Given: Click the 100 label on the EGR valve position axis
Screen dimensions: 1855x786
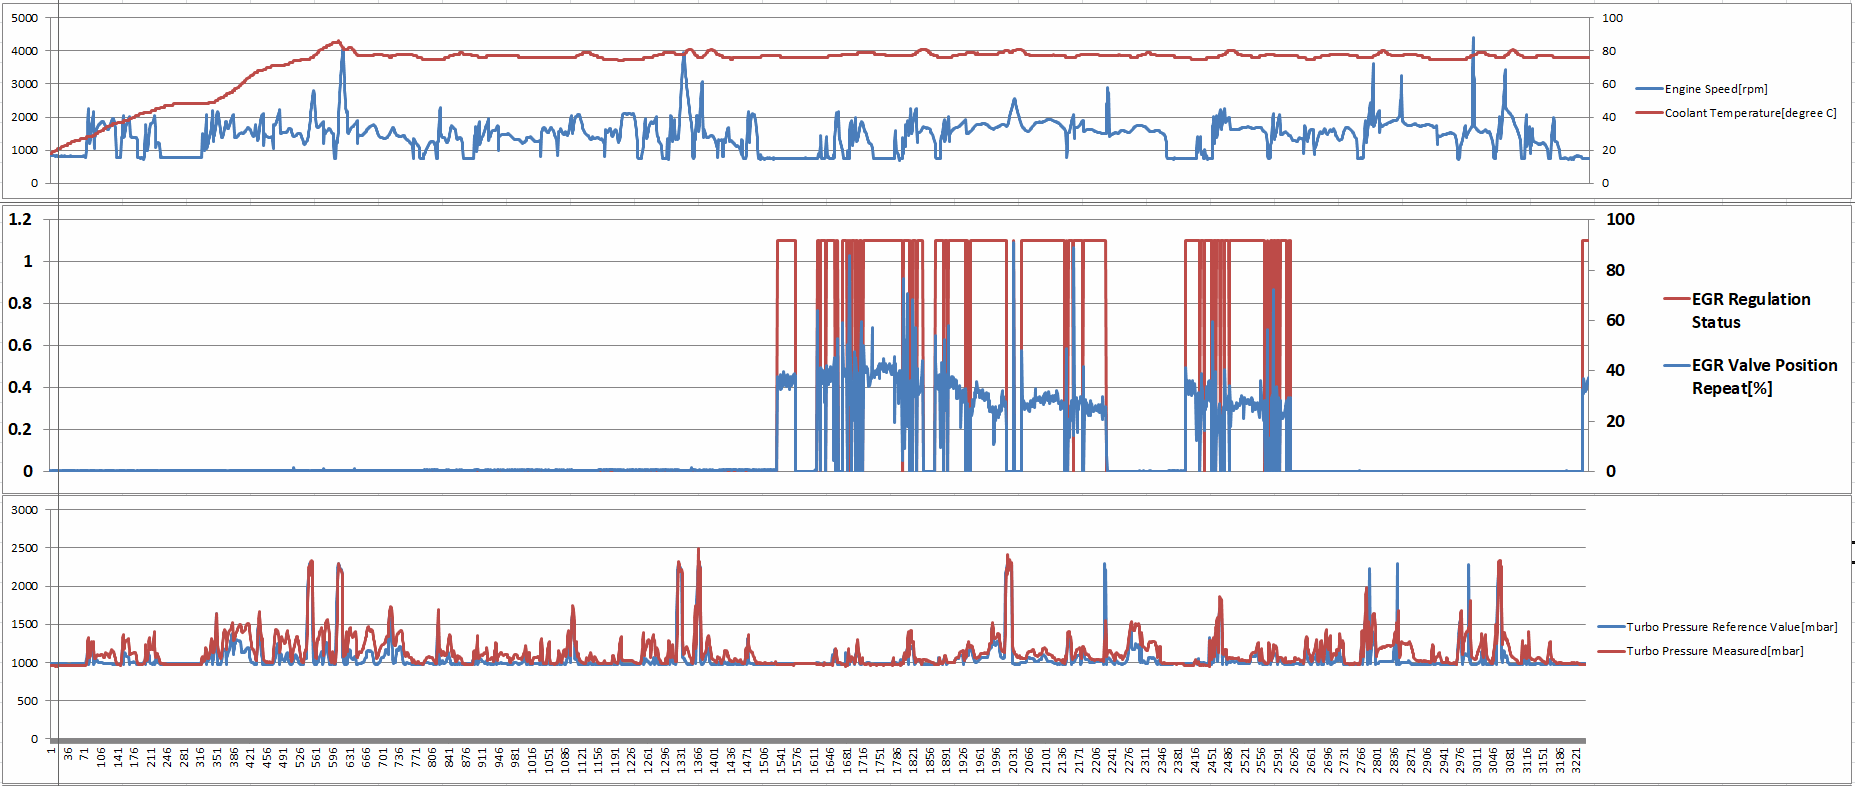Looking at the screenshot, I should tap(1620, 219).
